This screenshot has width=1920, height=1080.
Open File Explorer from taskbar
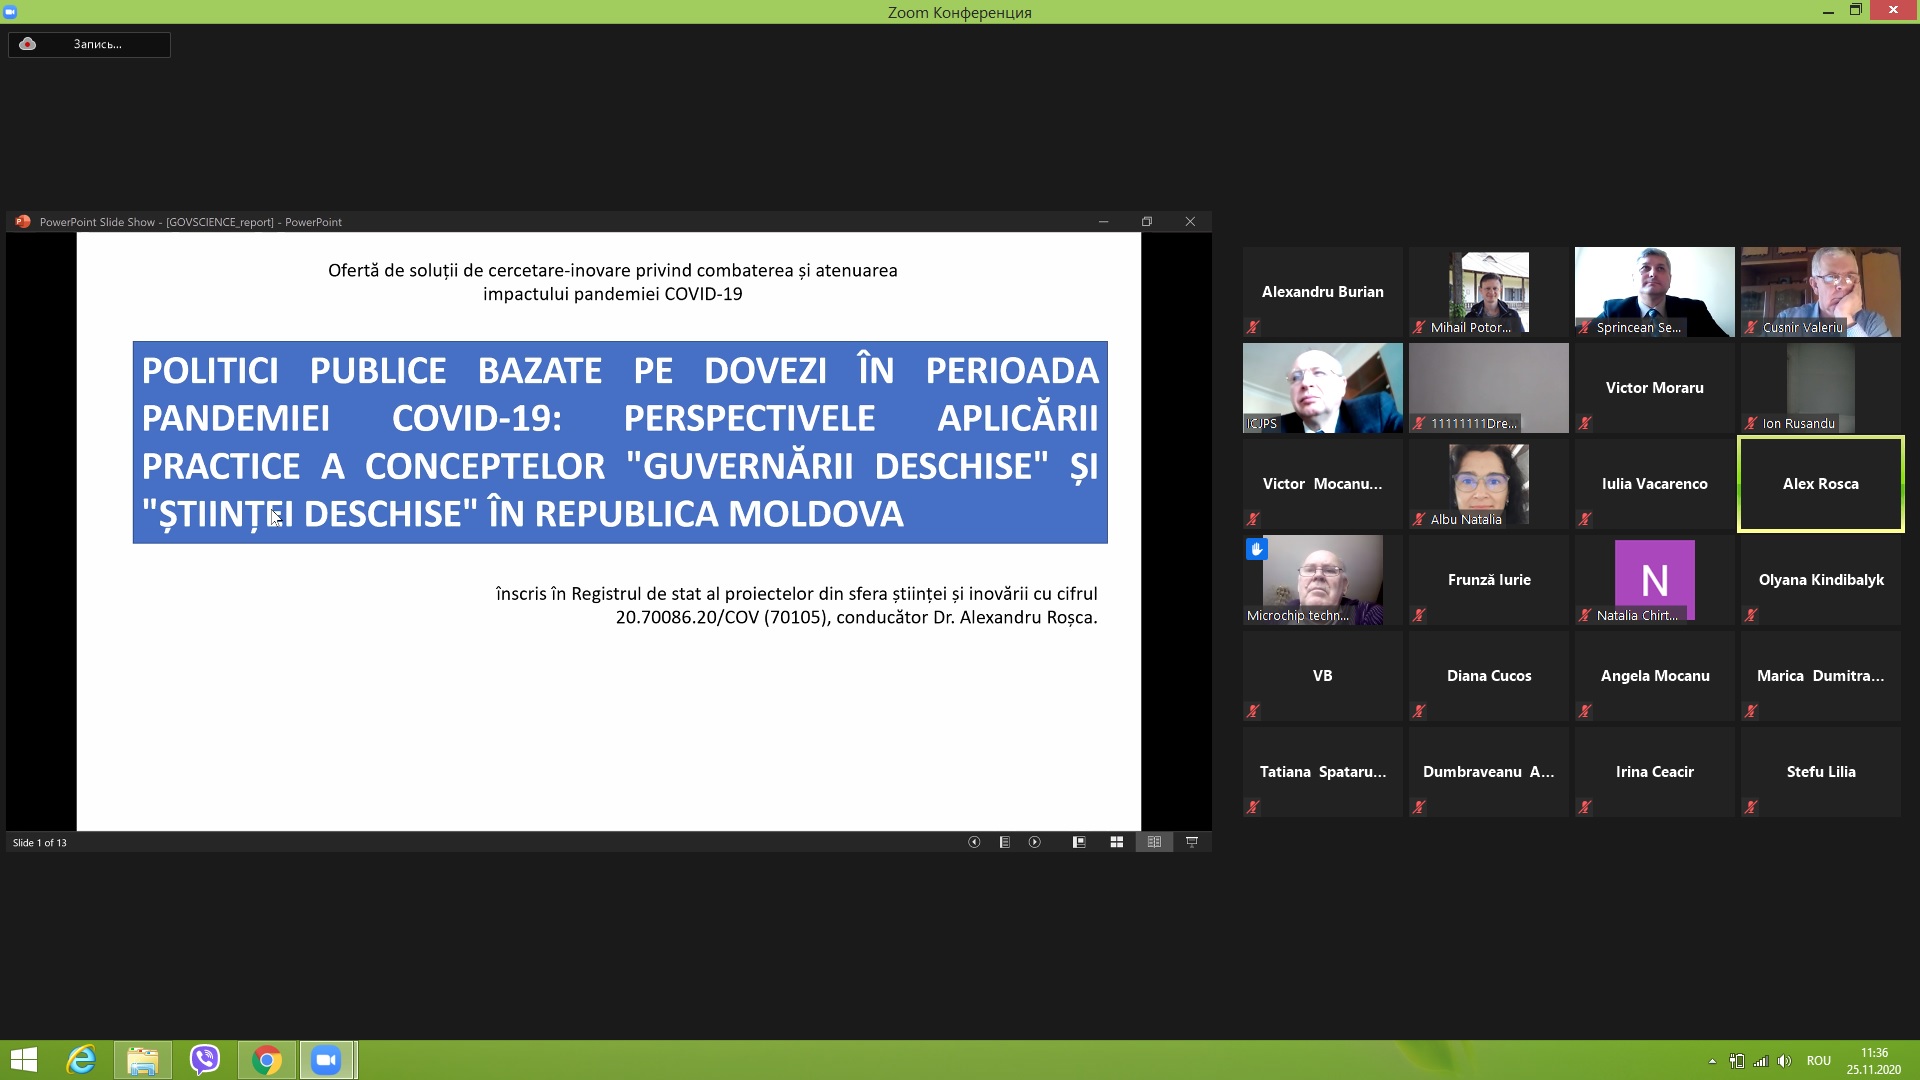click(142, 1060)
